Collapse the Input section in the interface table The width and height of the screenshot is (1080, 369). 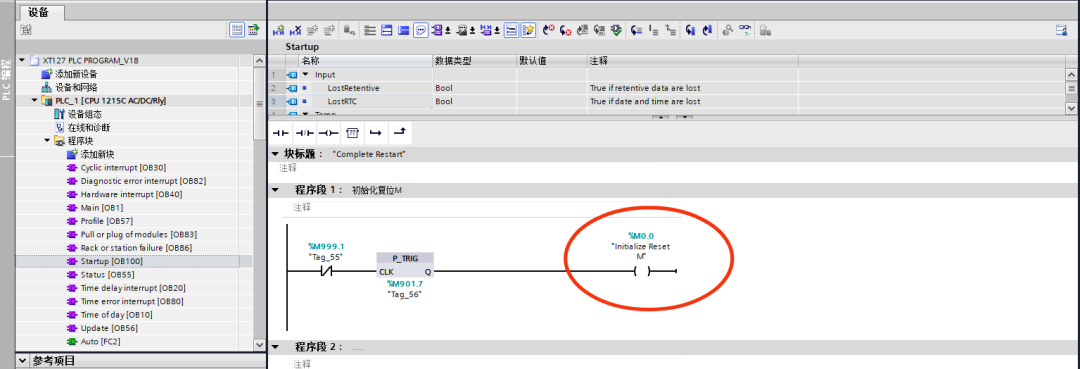tap(305, 74)
